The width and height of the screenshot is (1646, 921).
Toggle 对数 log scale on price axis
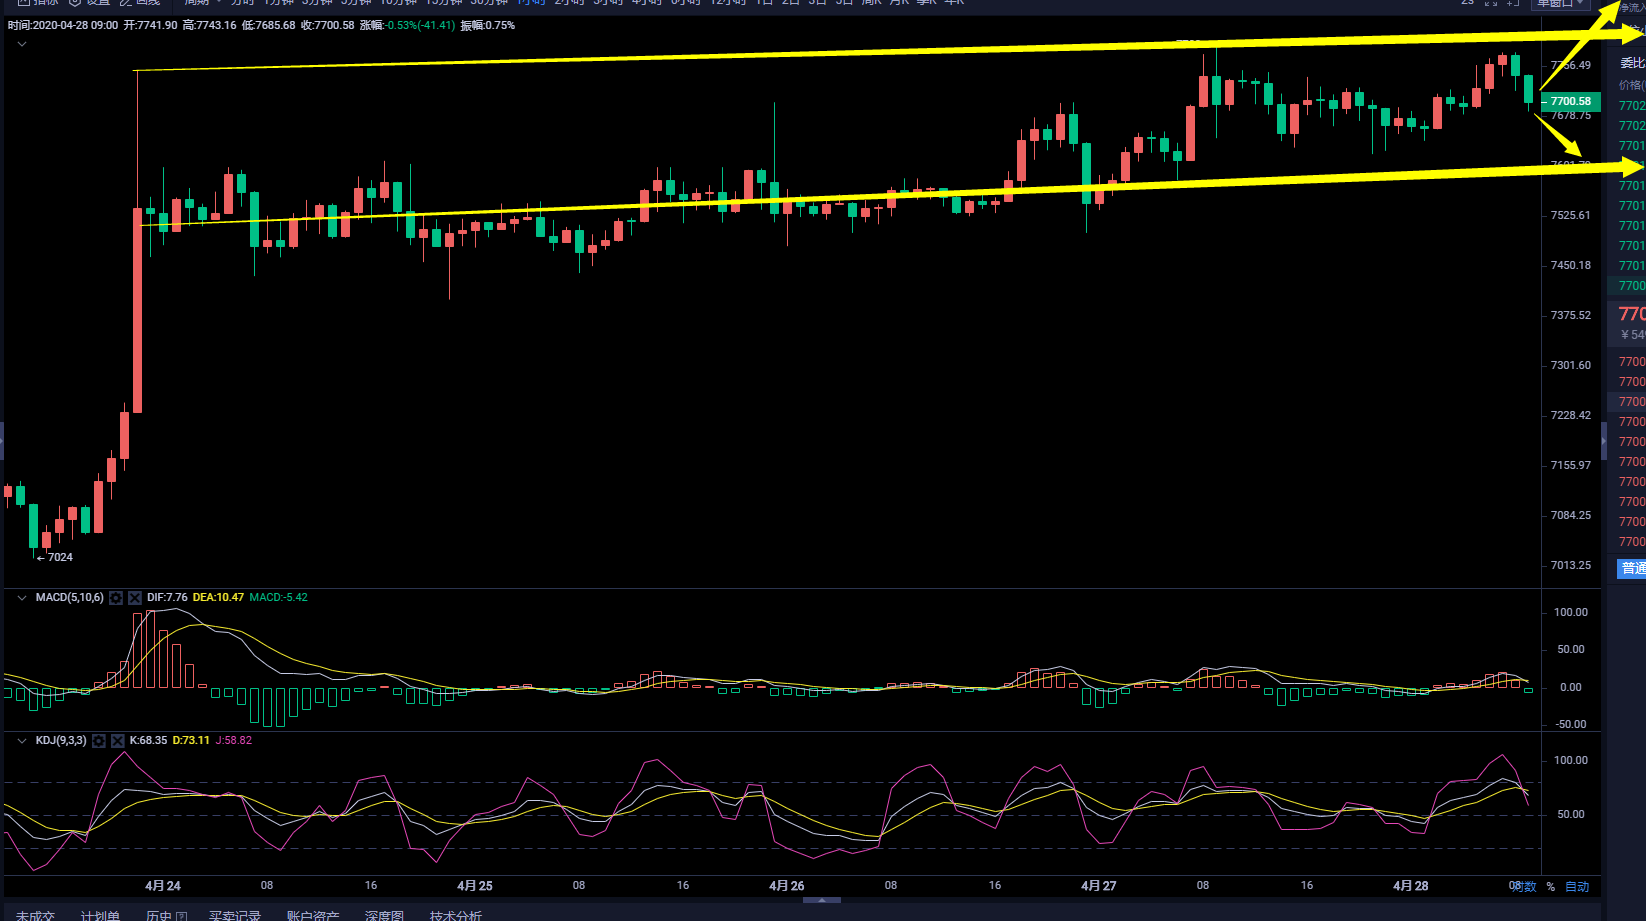click(1524, 887)
